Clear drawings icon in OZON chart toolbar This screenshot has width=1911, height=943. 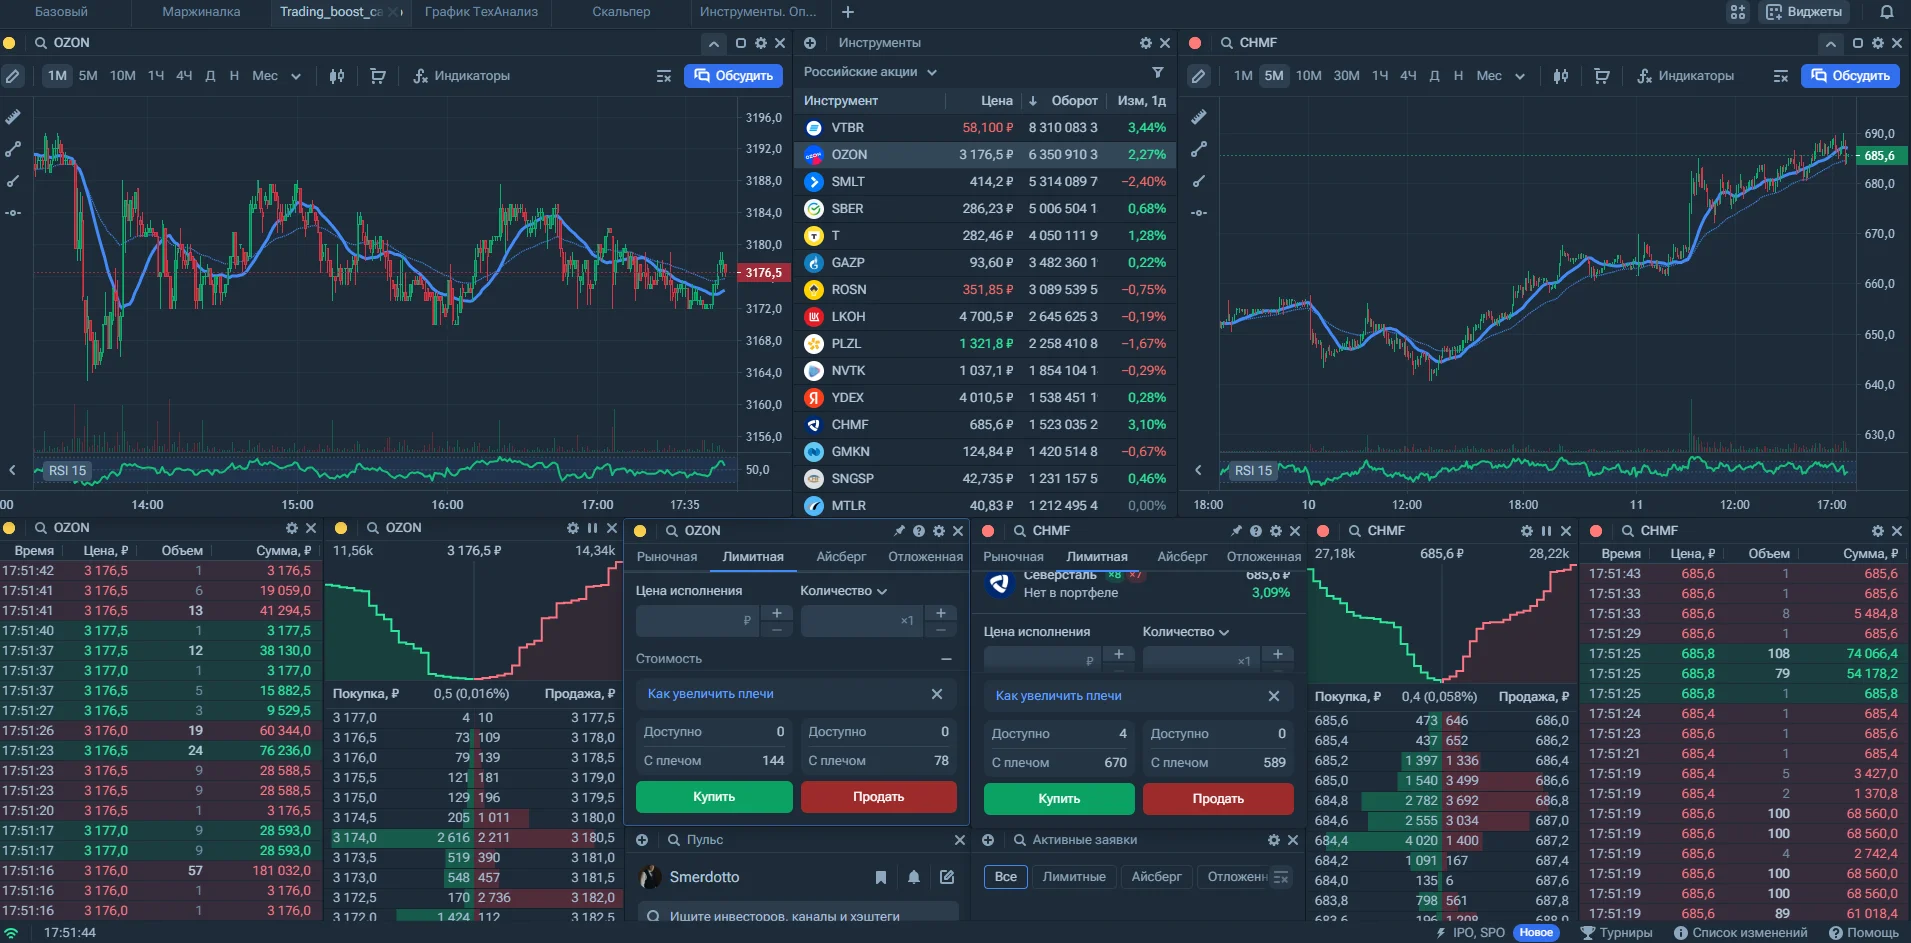[x=664, y=76]
